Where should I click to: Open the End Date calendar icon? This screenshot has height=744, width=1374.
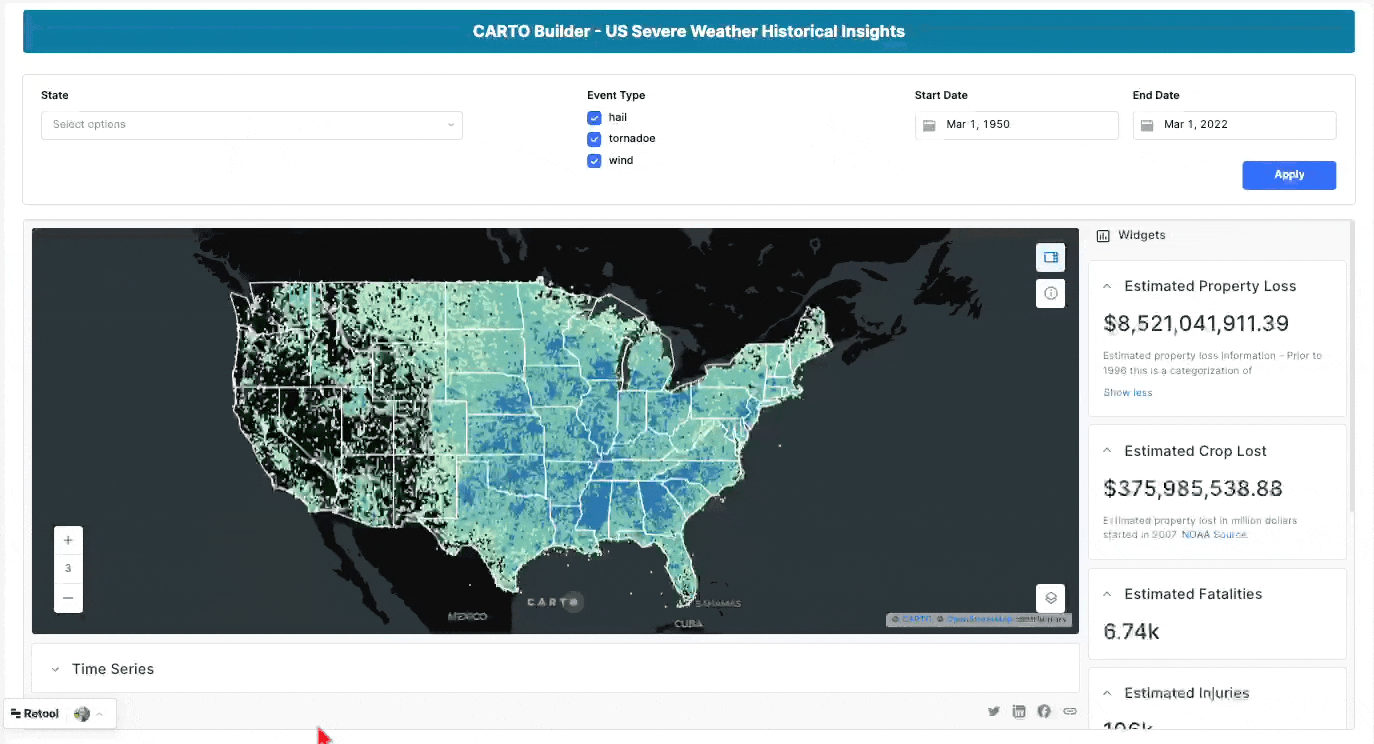(1147, 125)
